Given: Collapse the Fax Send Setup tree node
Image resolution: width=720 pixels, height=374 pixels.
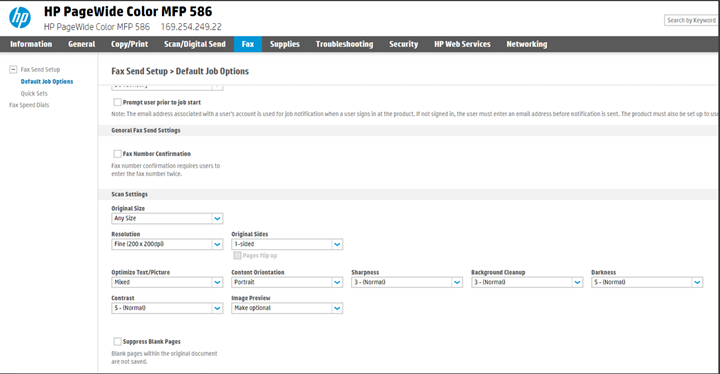Looking at the screenshot, I should coord(13,69).
